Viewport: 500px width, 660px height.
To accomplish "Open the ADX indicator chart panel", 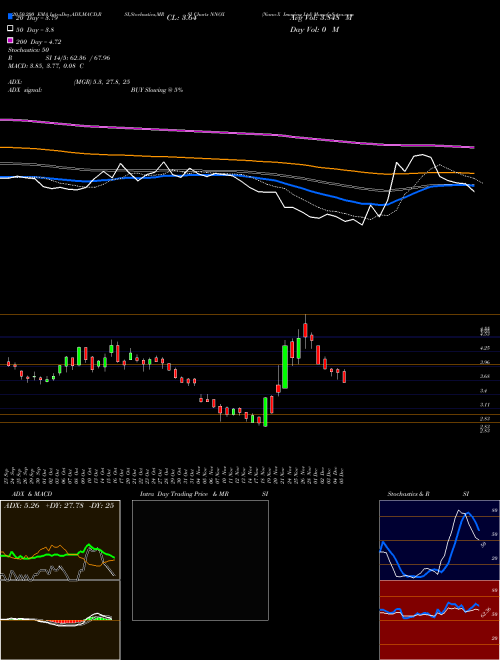I will 60,540.
